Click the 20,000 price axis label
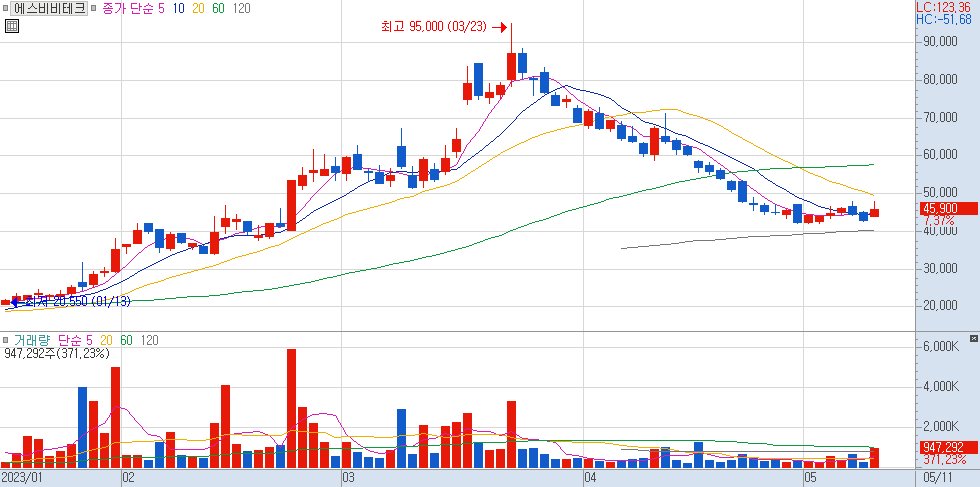 pos(940,306)
